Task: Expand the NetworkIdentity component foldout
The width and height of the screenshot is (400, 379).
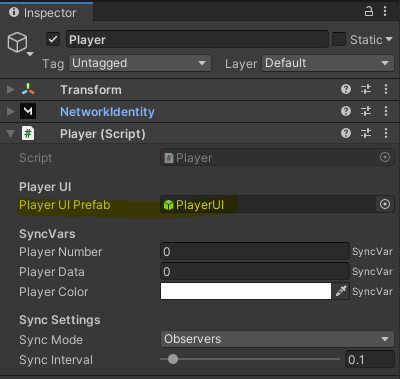Action: tap(11, 111)
